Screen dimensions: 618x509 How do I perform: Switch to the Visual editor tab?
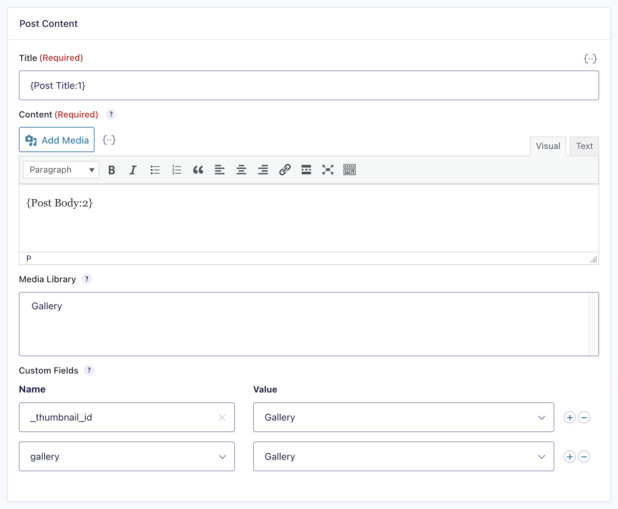548,146
